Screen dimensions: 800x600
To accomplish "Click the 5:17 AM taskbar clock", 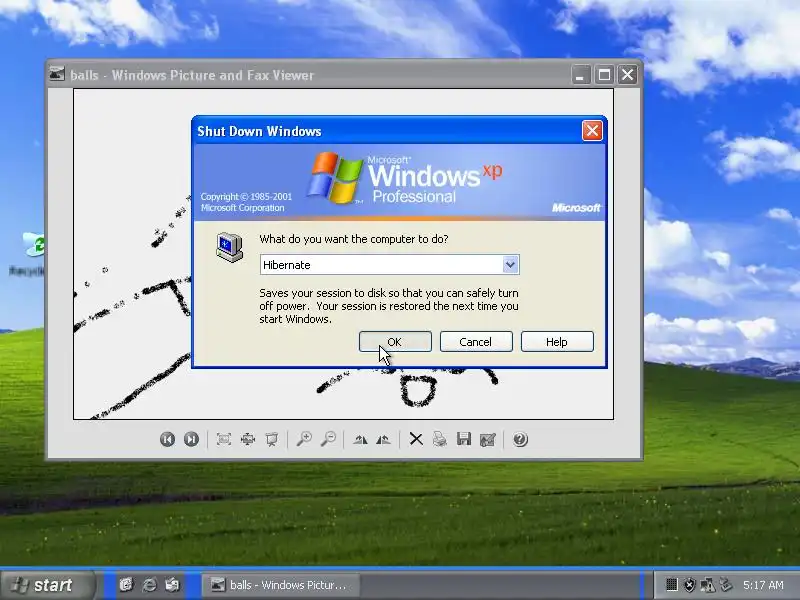I will pyautogui.click(x=764, y=585).
